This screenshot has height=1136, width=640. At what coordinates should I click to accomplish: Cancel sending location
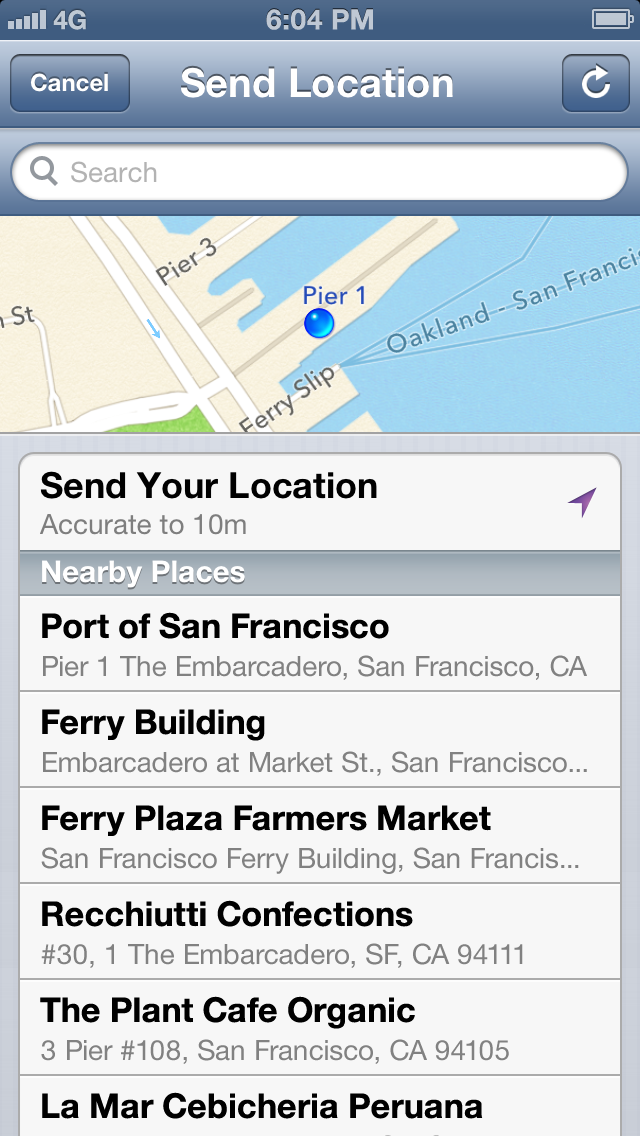tap(70, 83)
